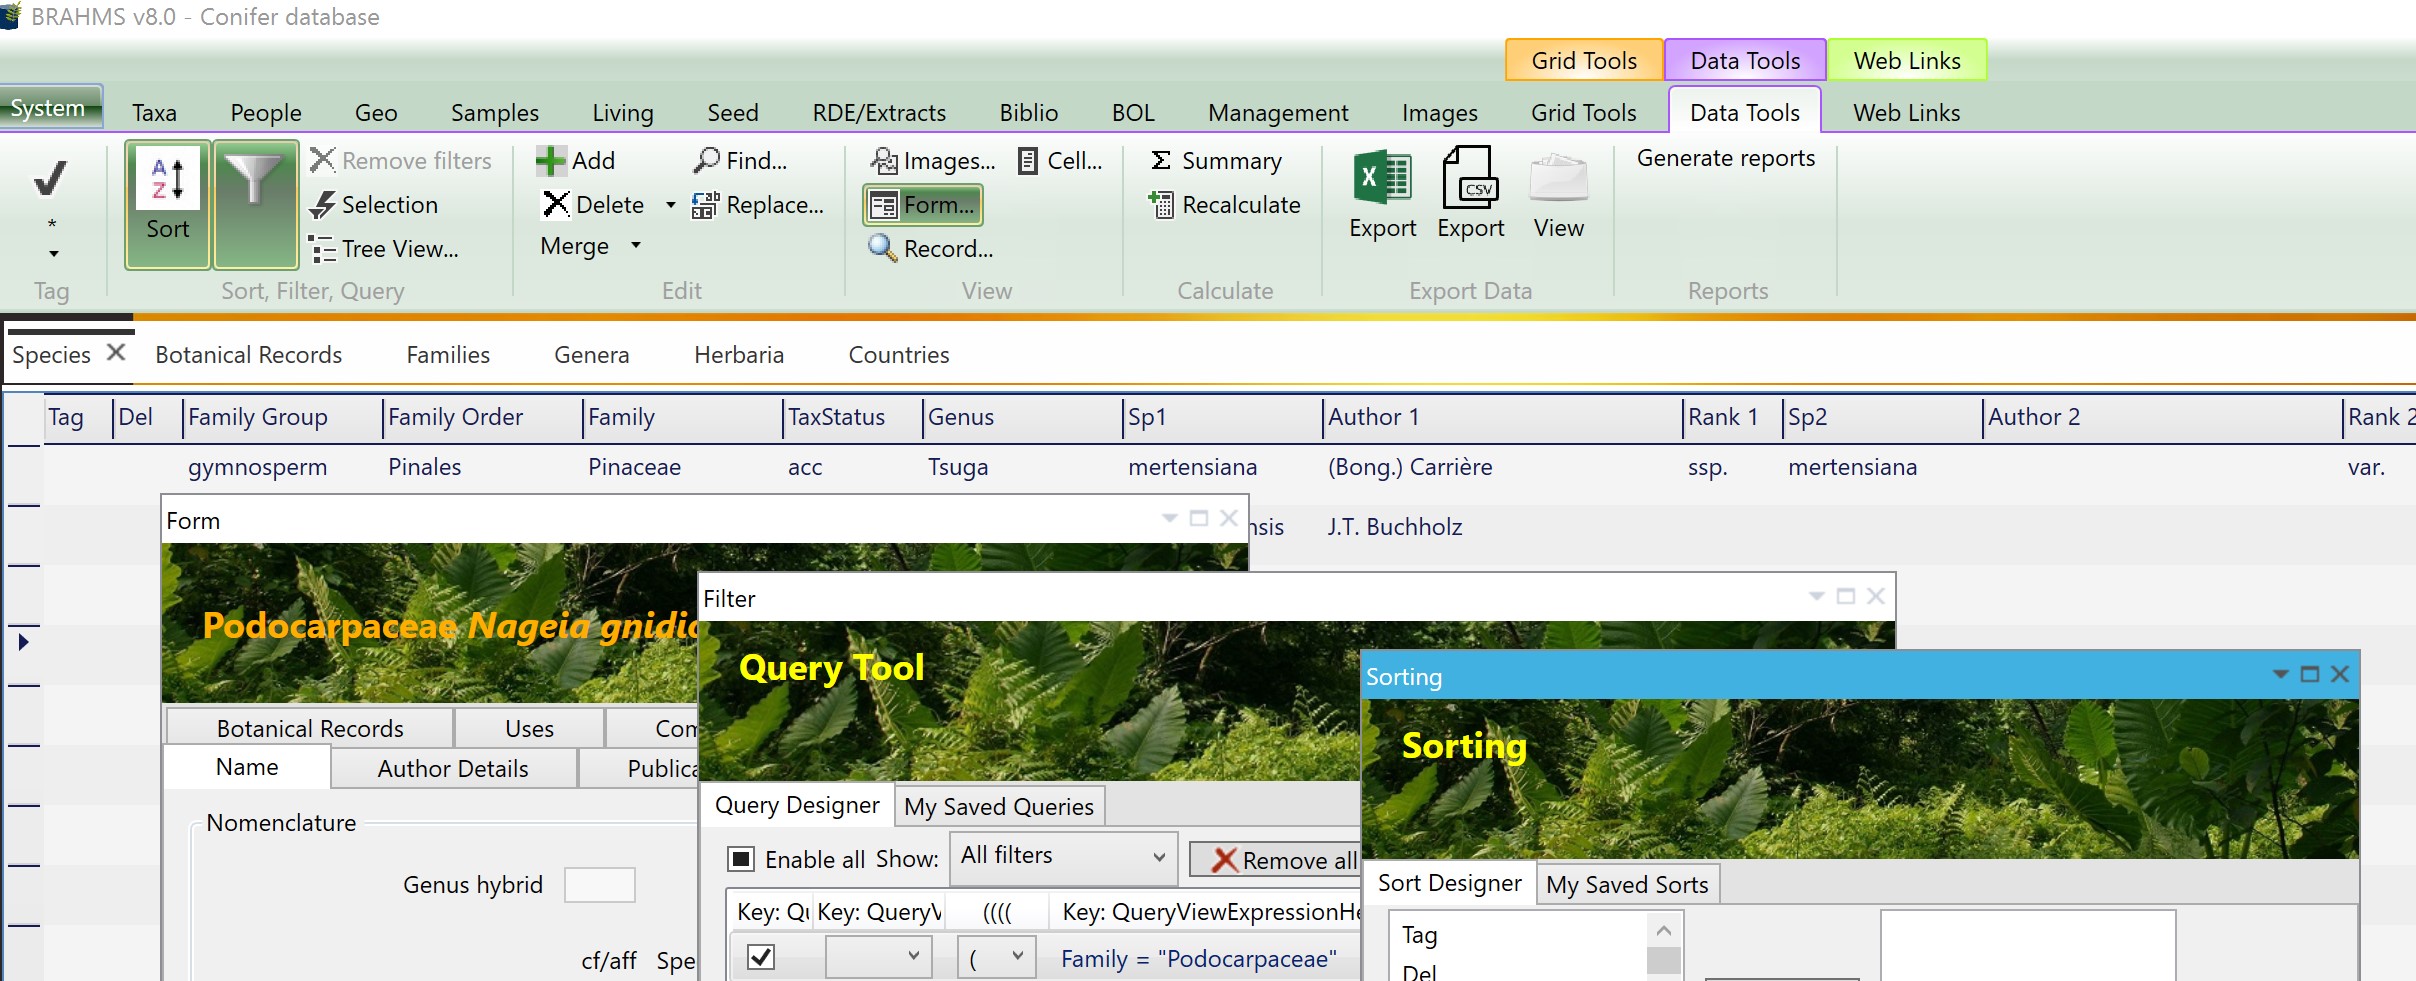This screenshot has width=2416, height=981.
Task: Open My Saved Sorts tab
Action: tap(1627, 884)
